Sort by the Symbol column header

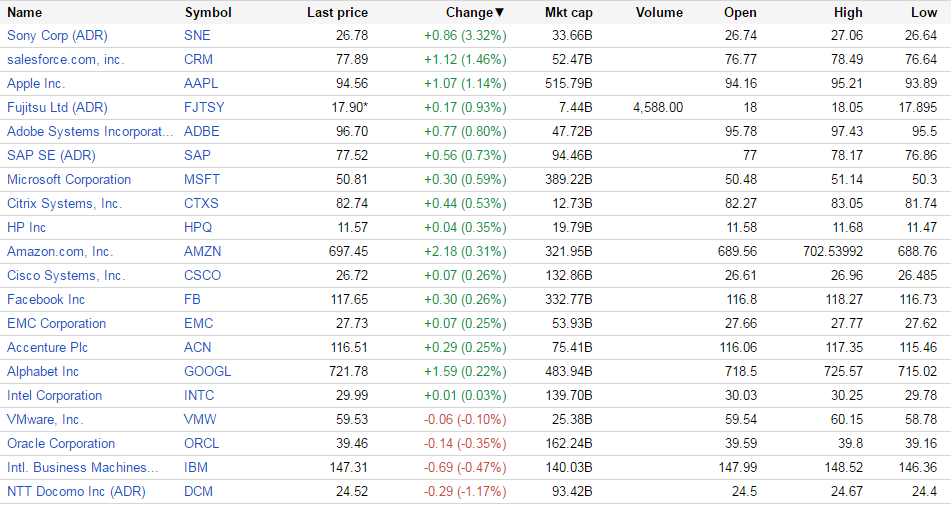208,13
